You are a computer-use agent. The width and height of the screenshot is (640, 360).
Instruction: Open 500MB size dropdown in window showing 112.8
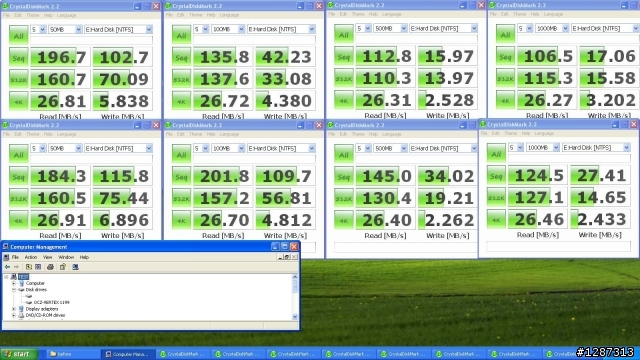click(x=404, y=28)
